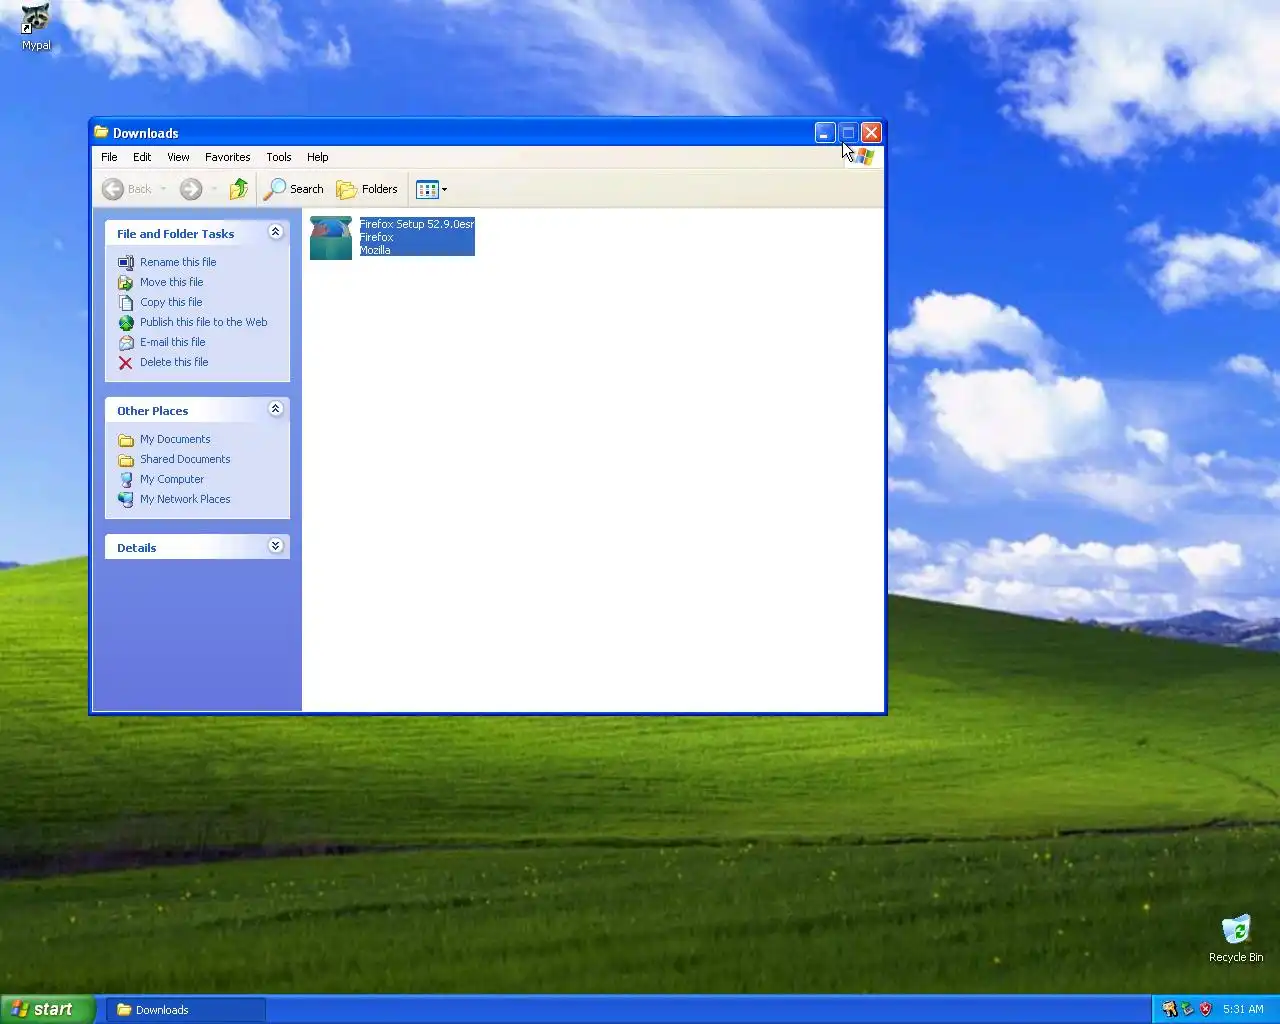This screenshot has width=1280, height=1024.
Task: Open the View menu
Action: (178, 157)
